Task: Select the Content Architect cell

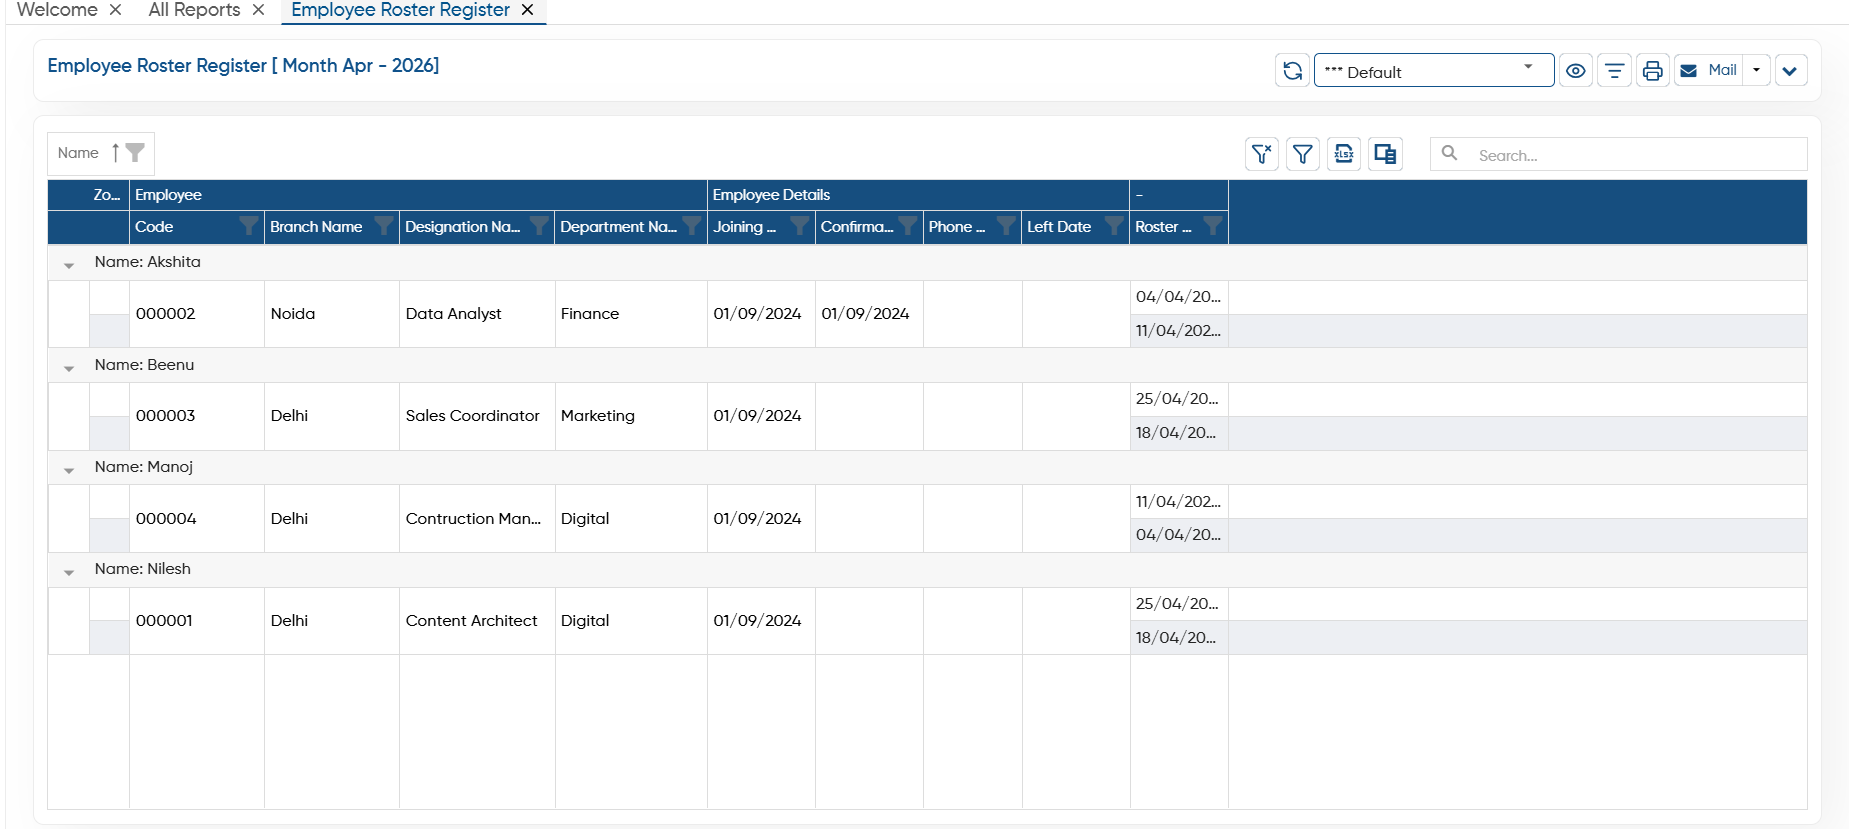Action: tap(477, 621)
